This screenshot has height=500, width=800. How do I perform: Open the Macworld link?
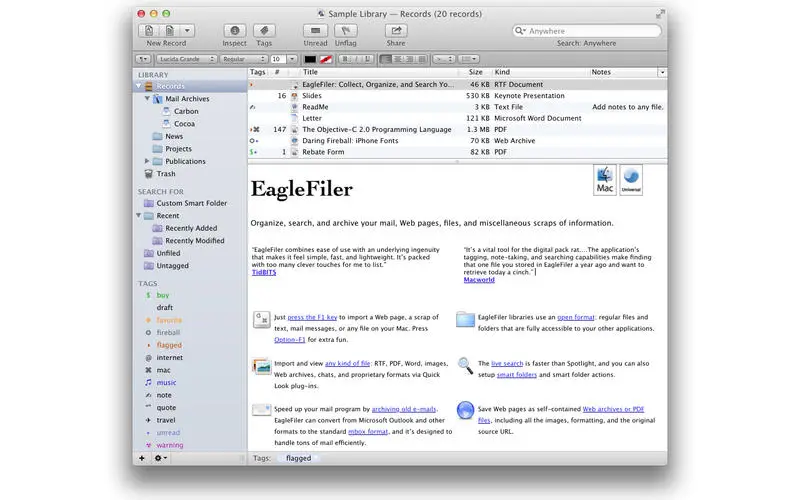[479, 280]
